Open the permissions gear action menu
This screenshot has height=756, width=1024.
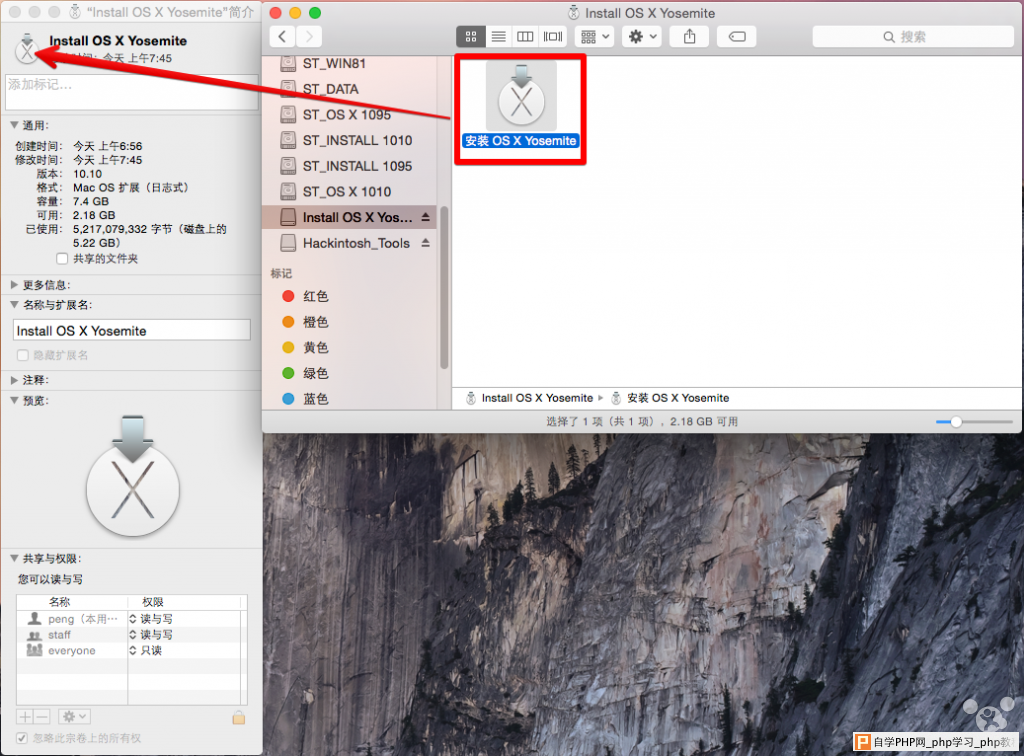(x=73, y=717)
